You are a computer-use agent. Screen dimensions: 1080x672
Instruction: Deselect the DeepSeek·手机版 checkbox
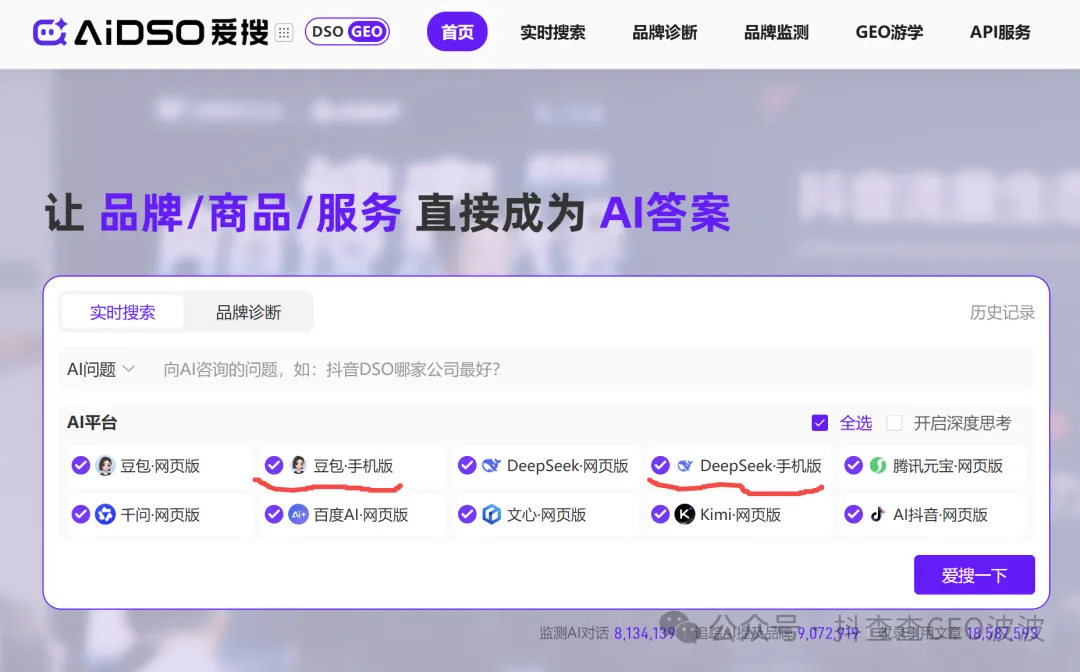tap(660, 464)
